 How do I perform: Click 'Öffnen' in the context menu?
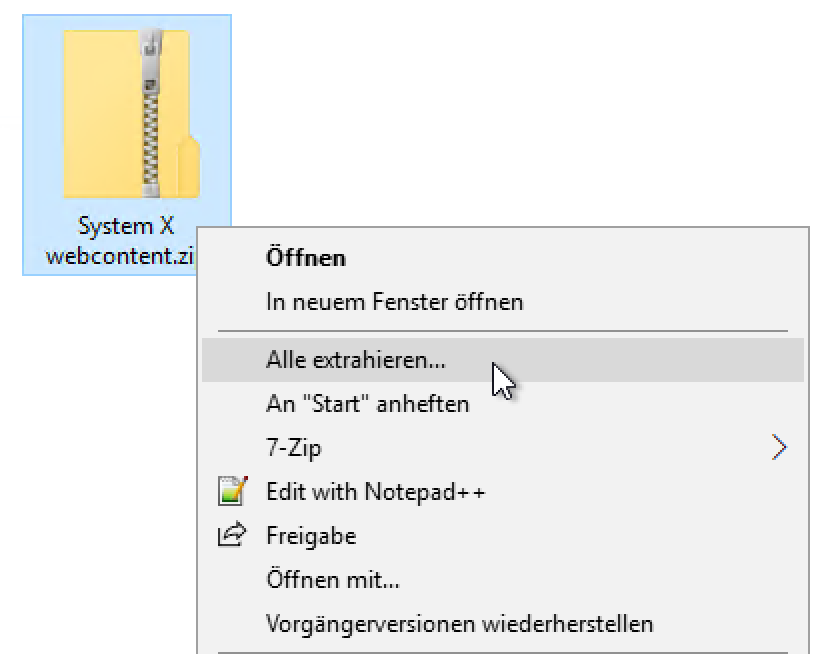(x=306, y=257)
